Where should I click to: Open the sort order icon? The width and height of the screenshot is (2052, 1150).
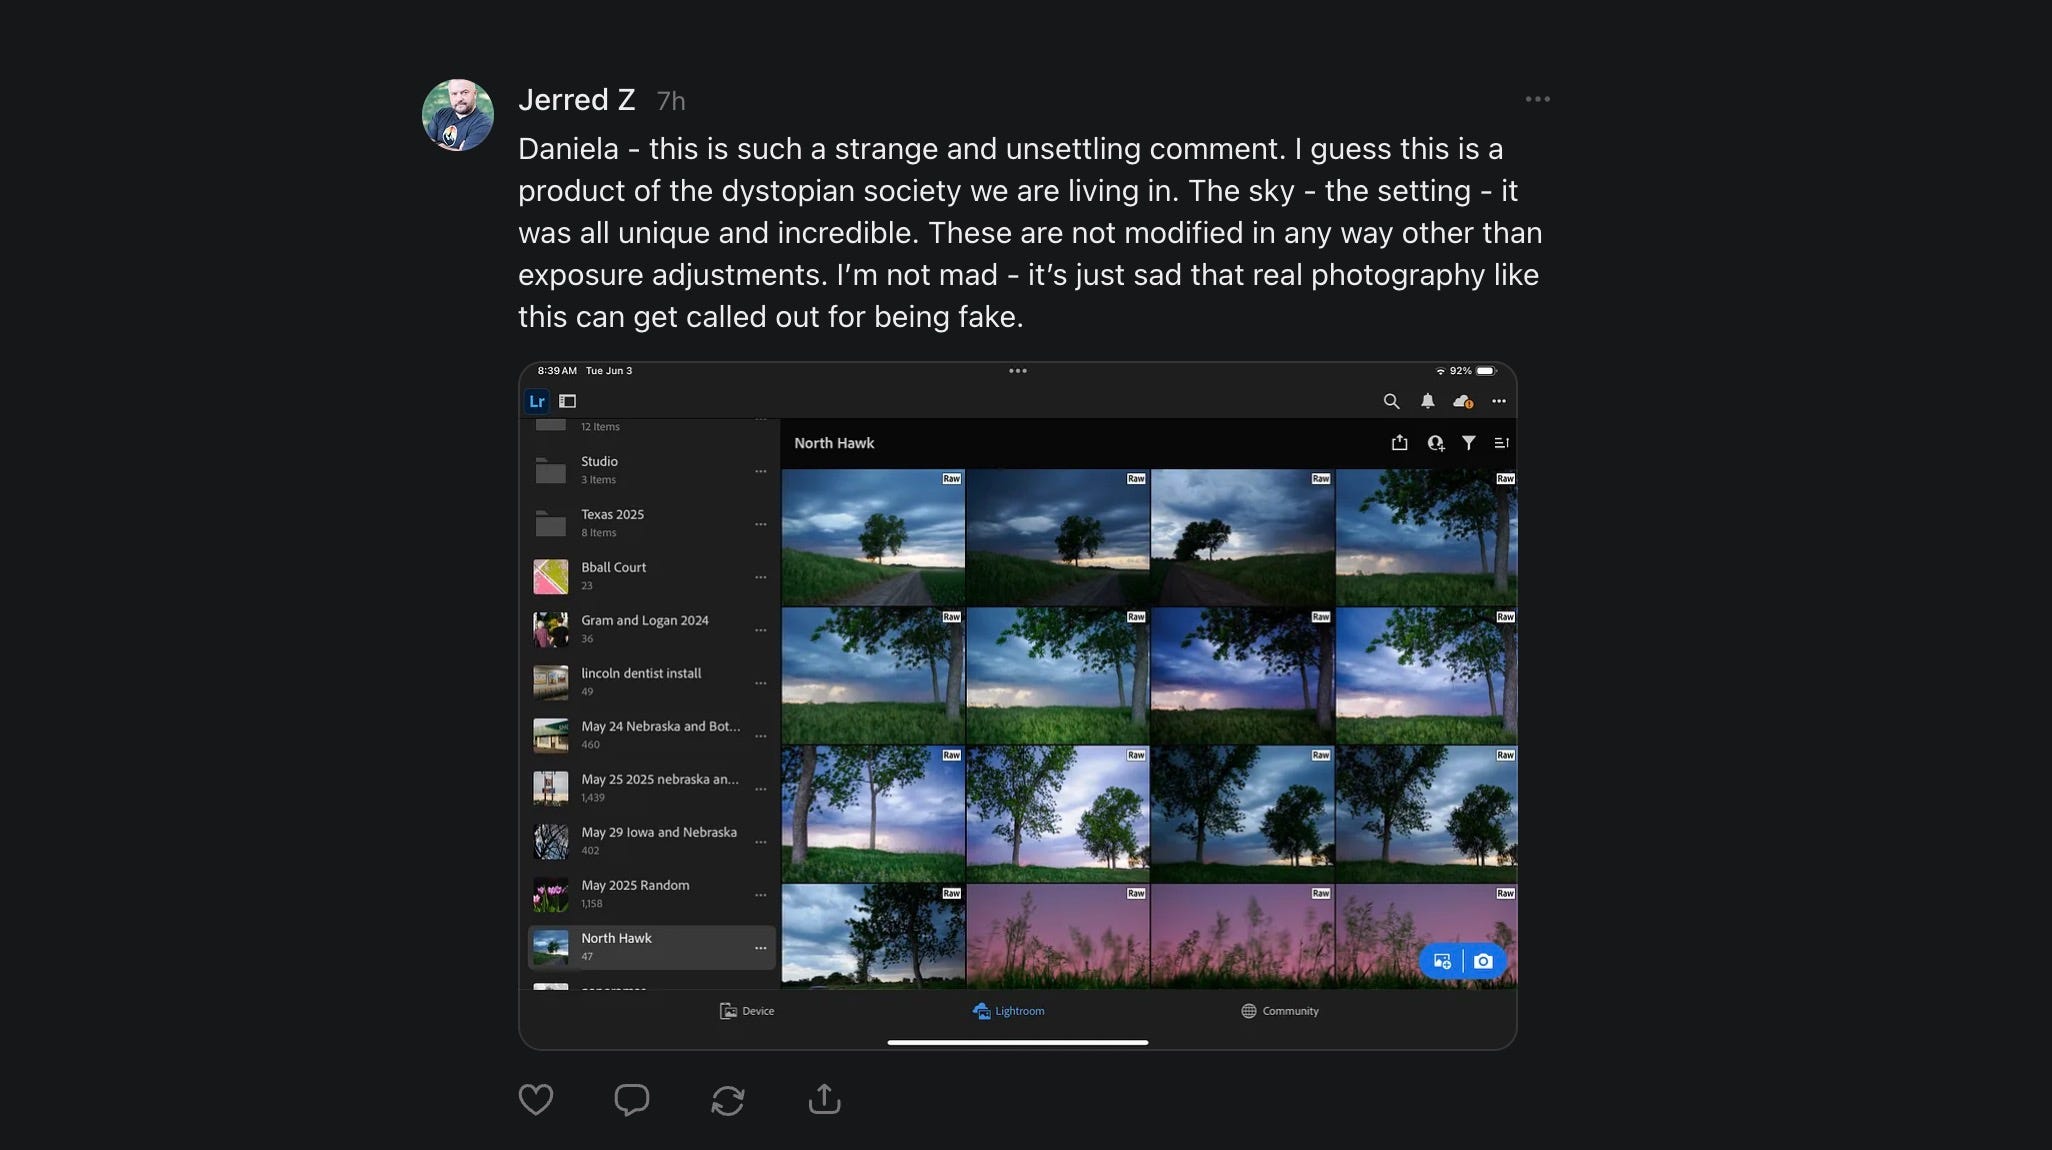pyautogui.click(x=1501, y=443)
